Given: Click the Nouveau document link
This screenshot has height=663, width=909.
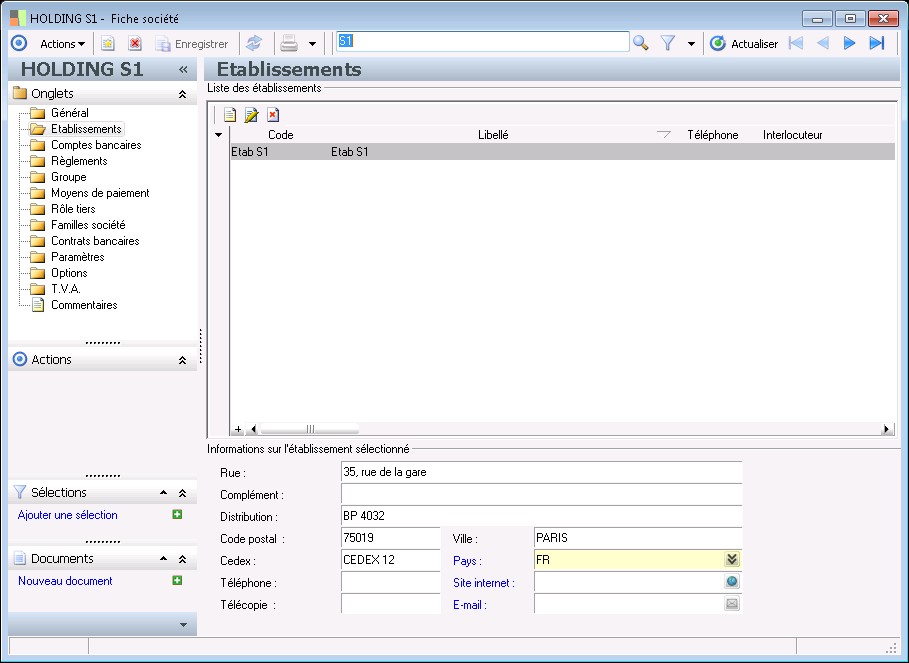Looking at the screenshot, I should (x=65, y=581).
